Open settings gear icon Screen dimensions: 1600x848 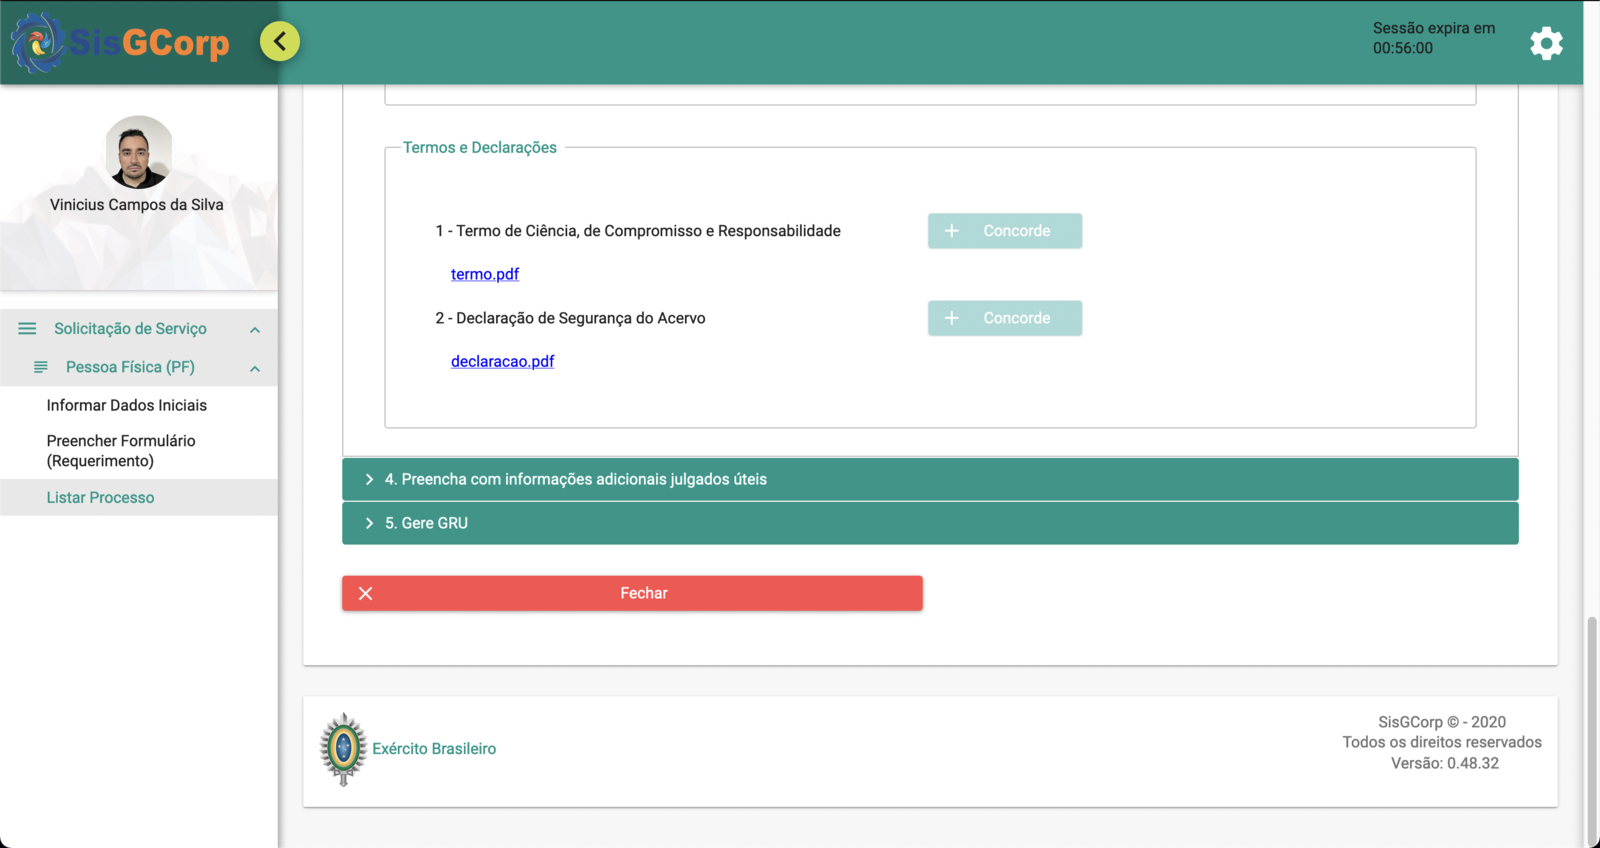point(1546,43)
